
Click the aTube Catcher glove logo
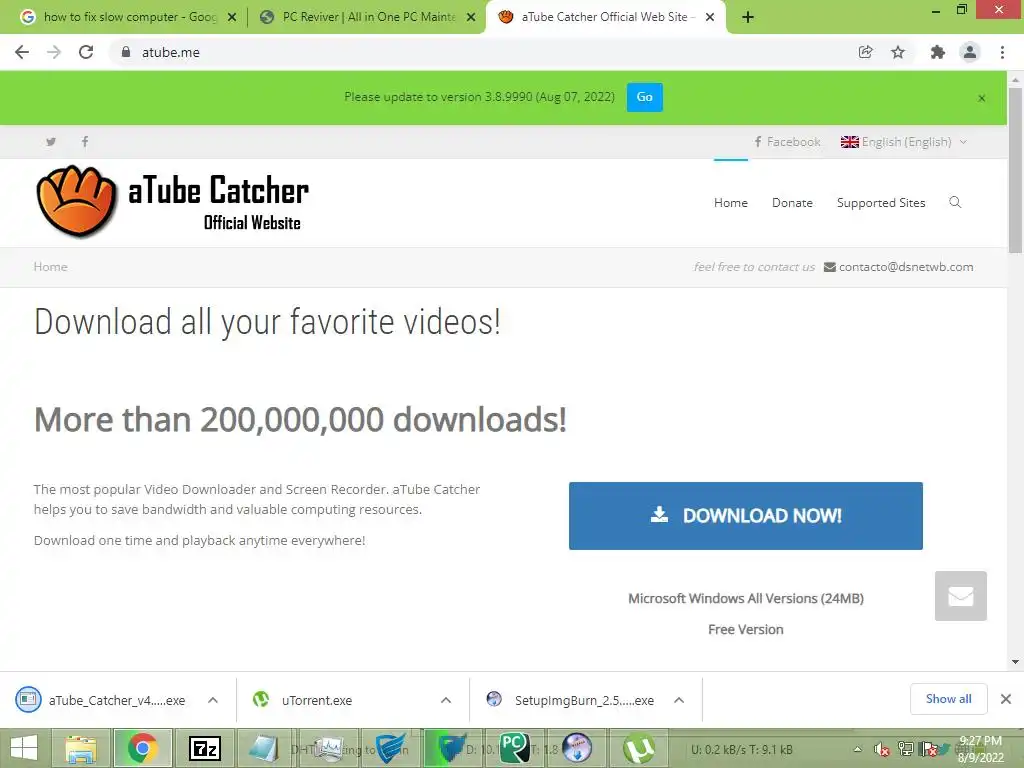coord(76,200)
